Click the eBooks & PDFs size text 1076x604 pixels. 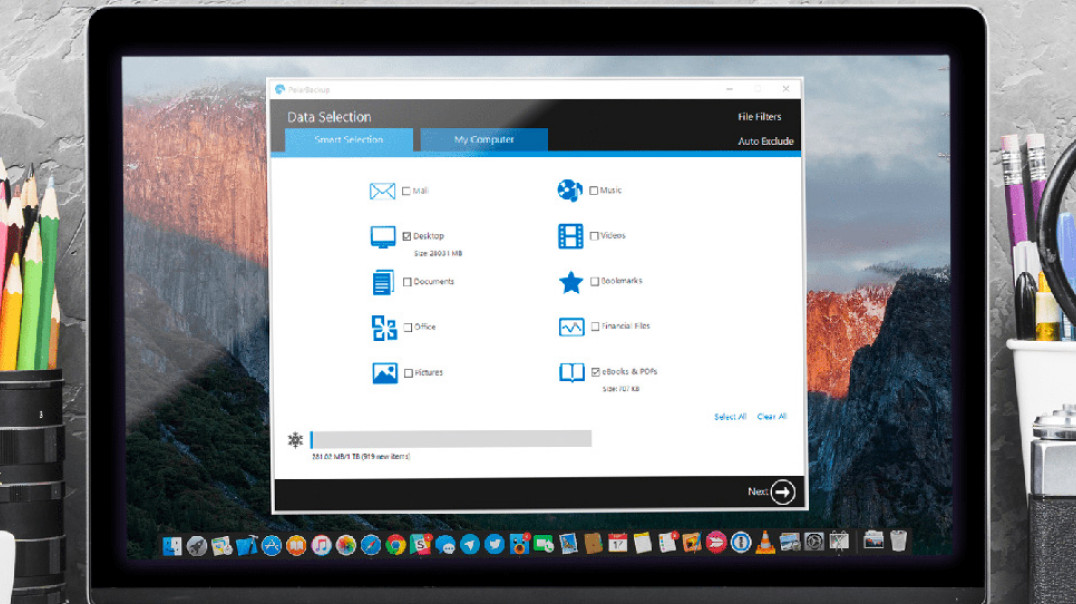pos(621,389)
